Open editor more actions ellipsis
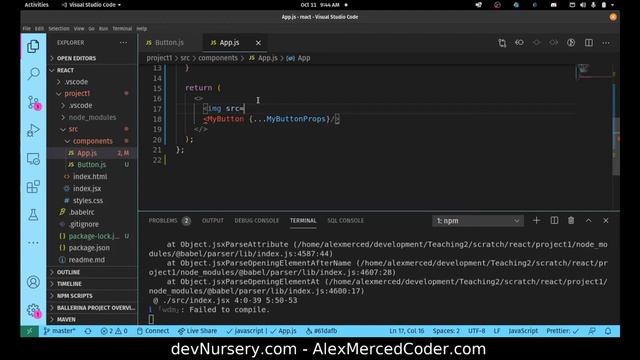Viewport: 640px width, 360px height. [x=606, y=43]
